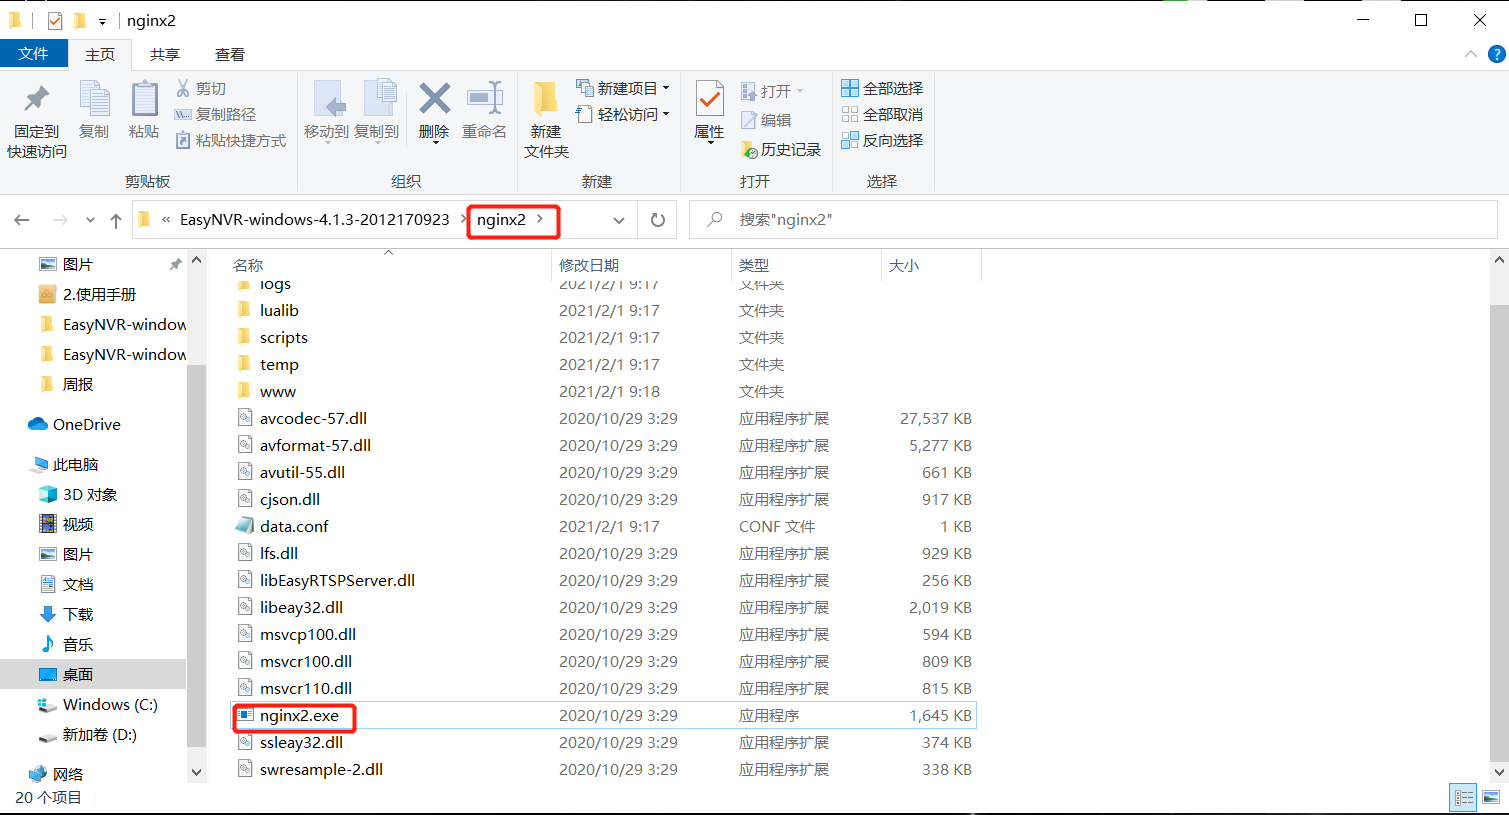Viewport: 1509px width, 815px height.
Task: Switch to the Home (主页) tab
Action: (x=100, y=54)
